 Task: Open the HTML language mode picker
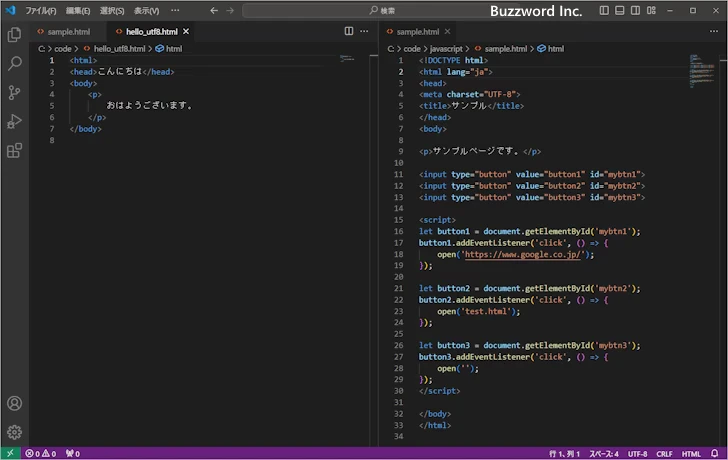coord(691,453)
